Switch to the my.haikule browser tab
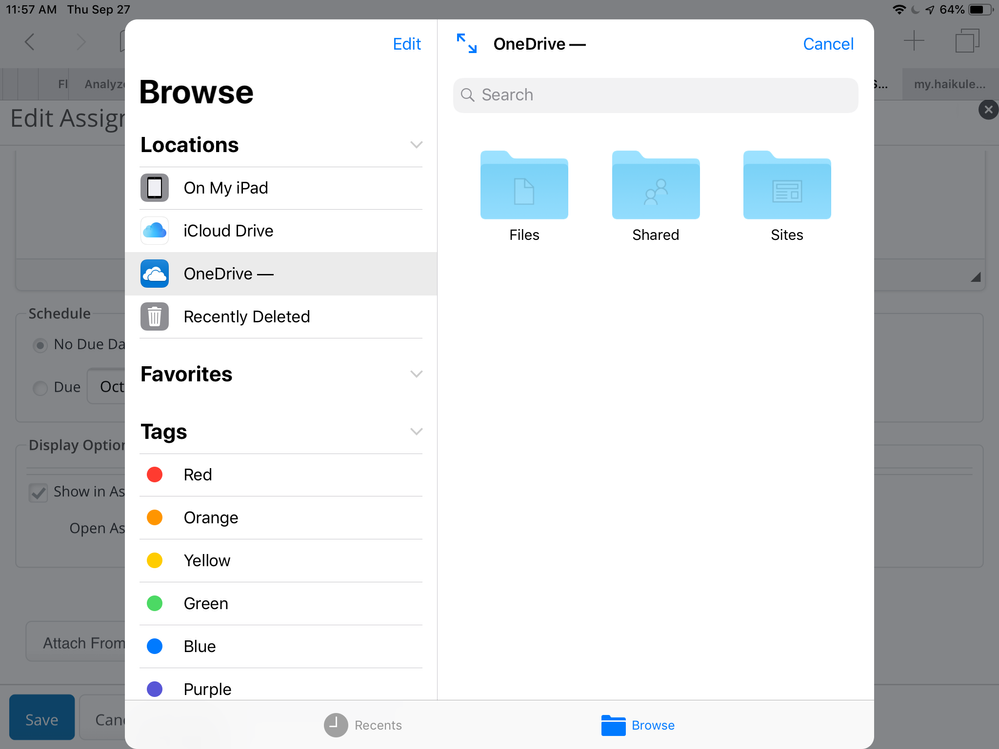Image resolution: width=999 pixels, height=749 pixels. pos(948,84)
